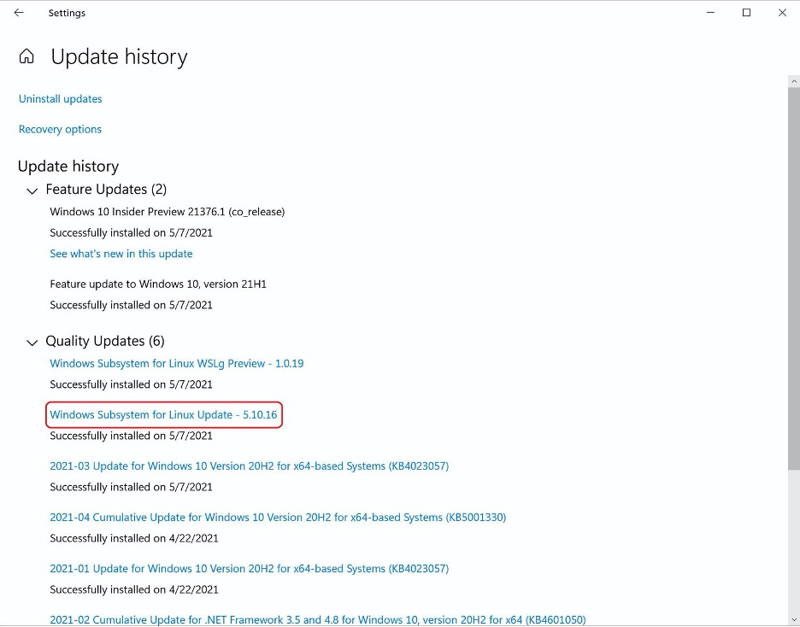Open 2021-01 Update KB4023057 link
The height and width of the screenshot is (627, 800).
249,568
